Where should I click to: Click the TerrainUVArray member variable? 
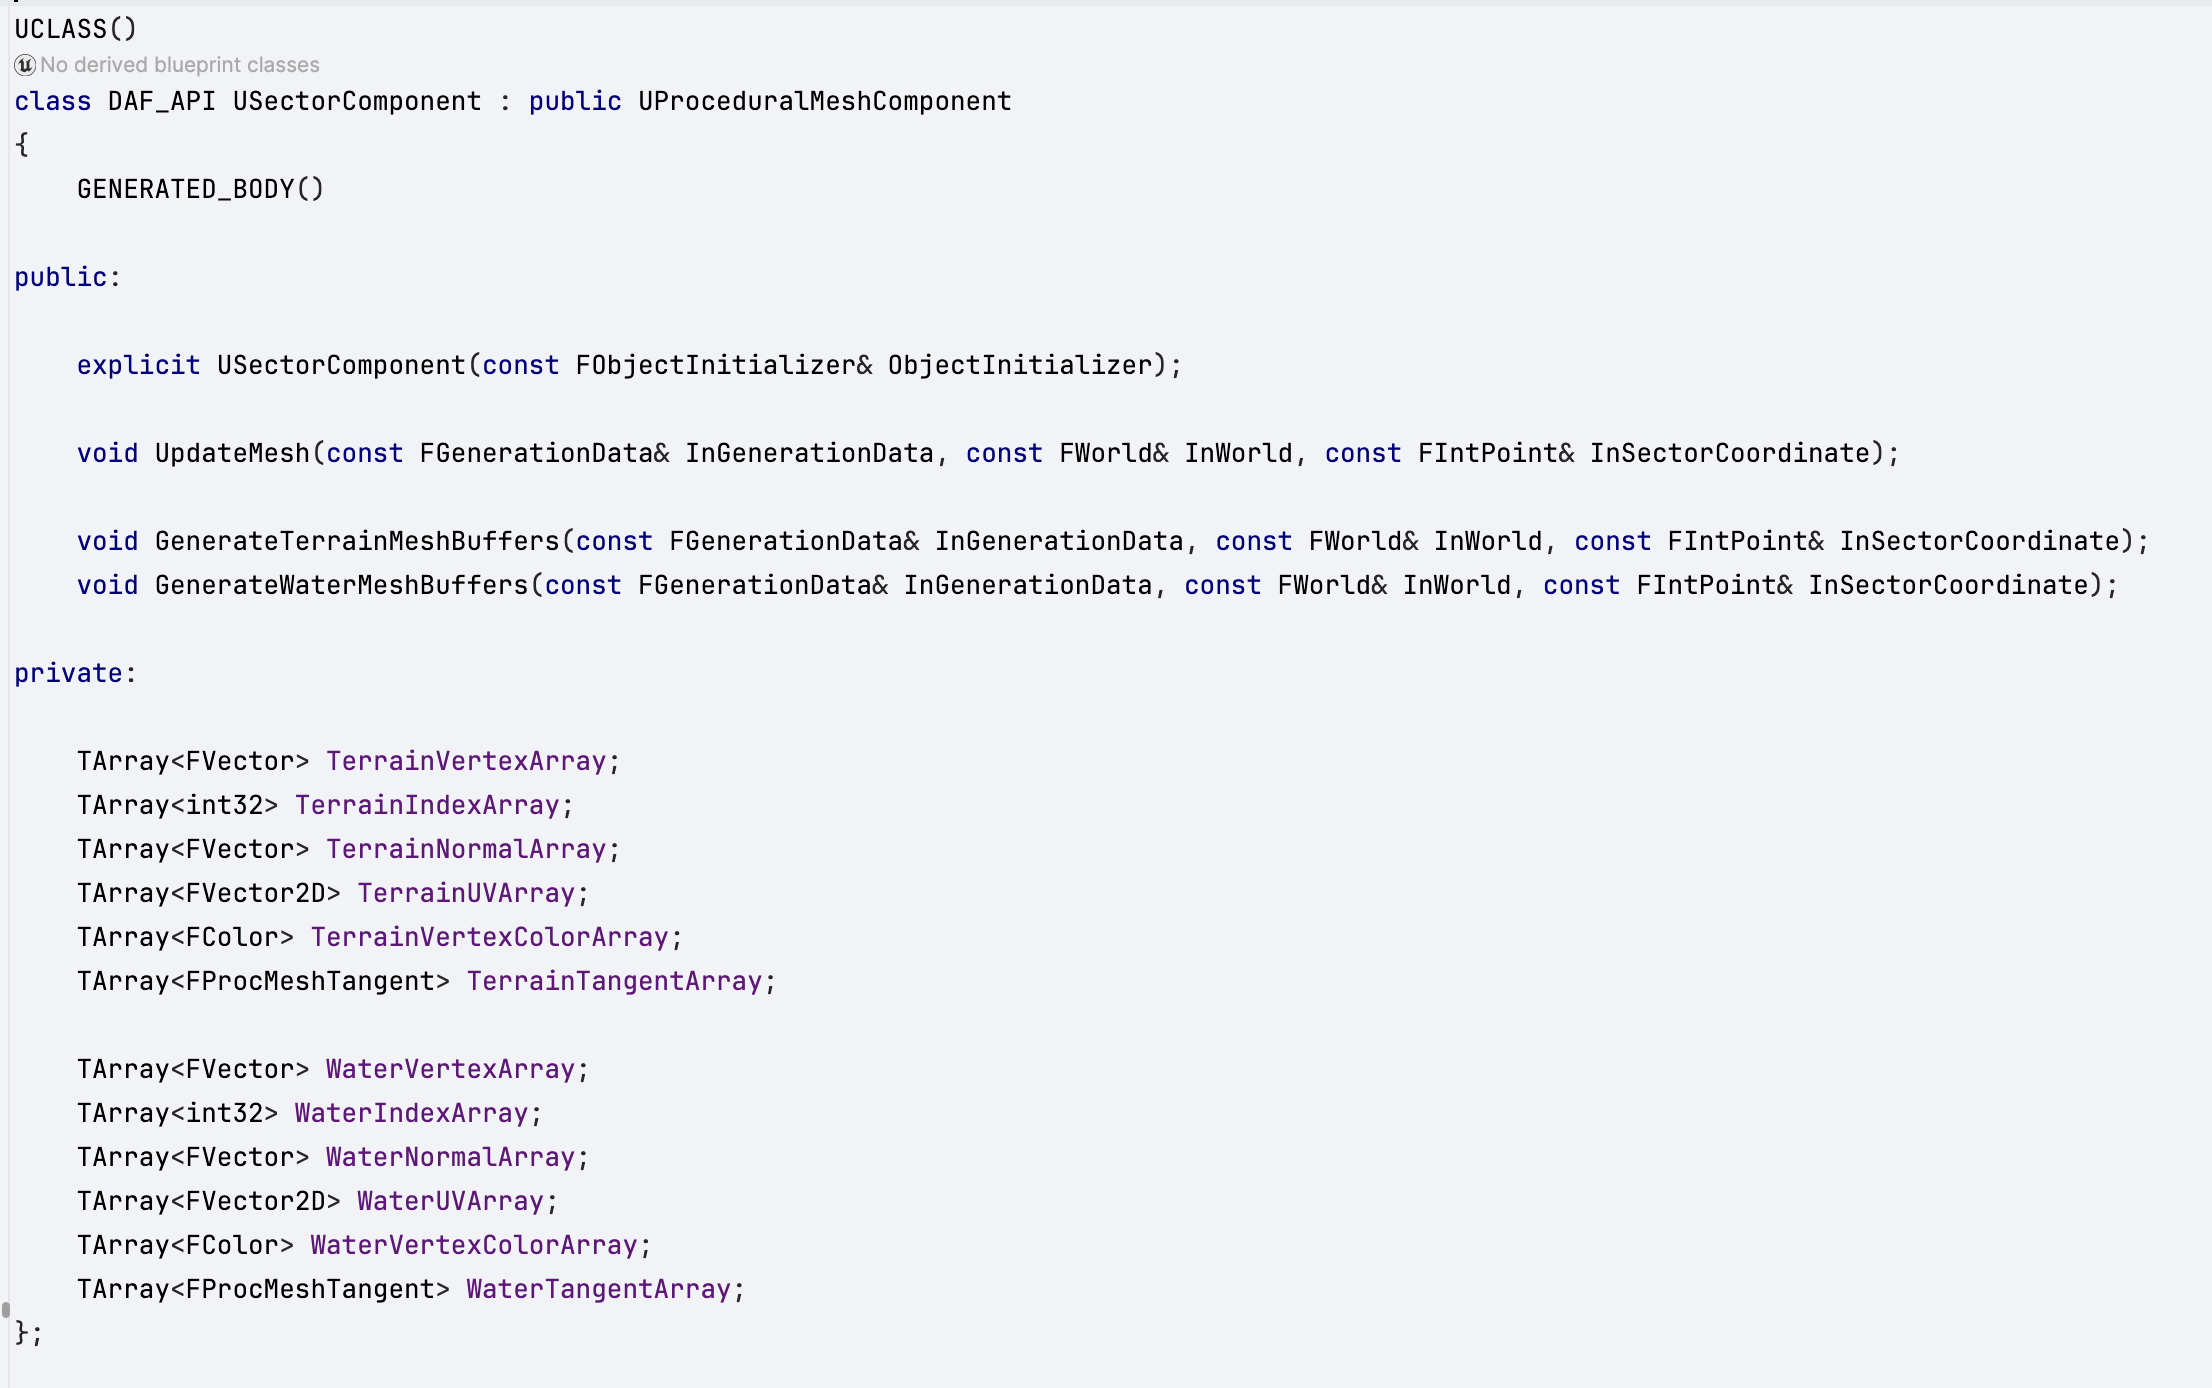(466, 893)
